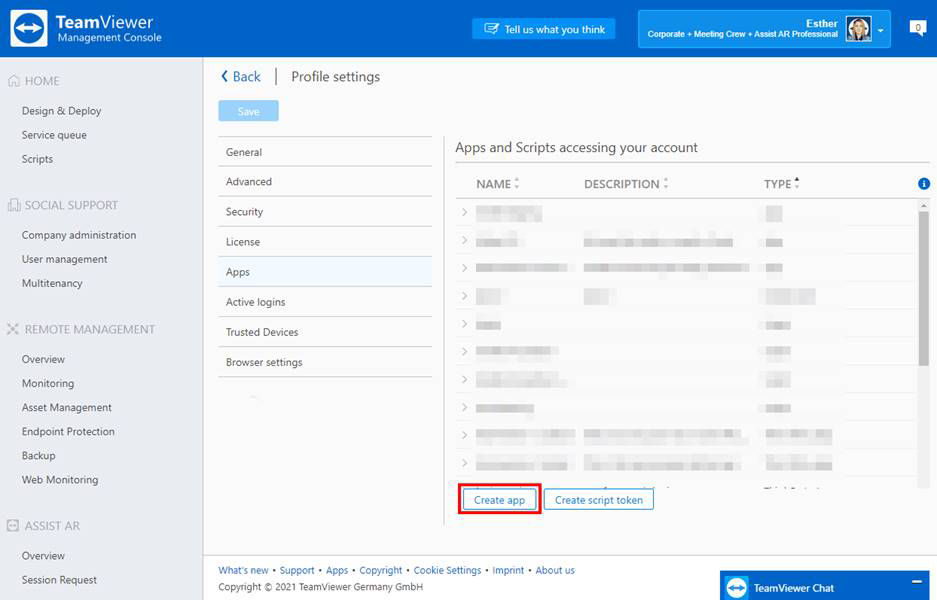Screen dimensions: 937x600
Task: Click the Create script token button
Action: pos(599,500)
